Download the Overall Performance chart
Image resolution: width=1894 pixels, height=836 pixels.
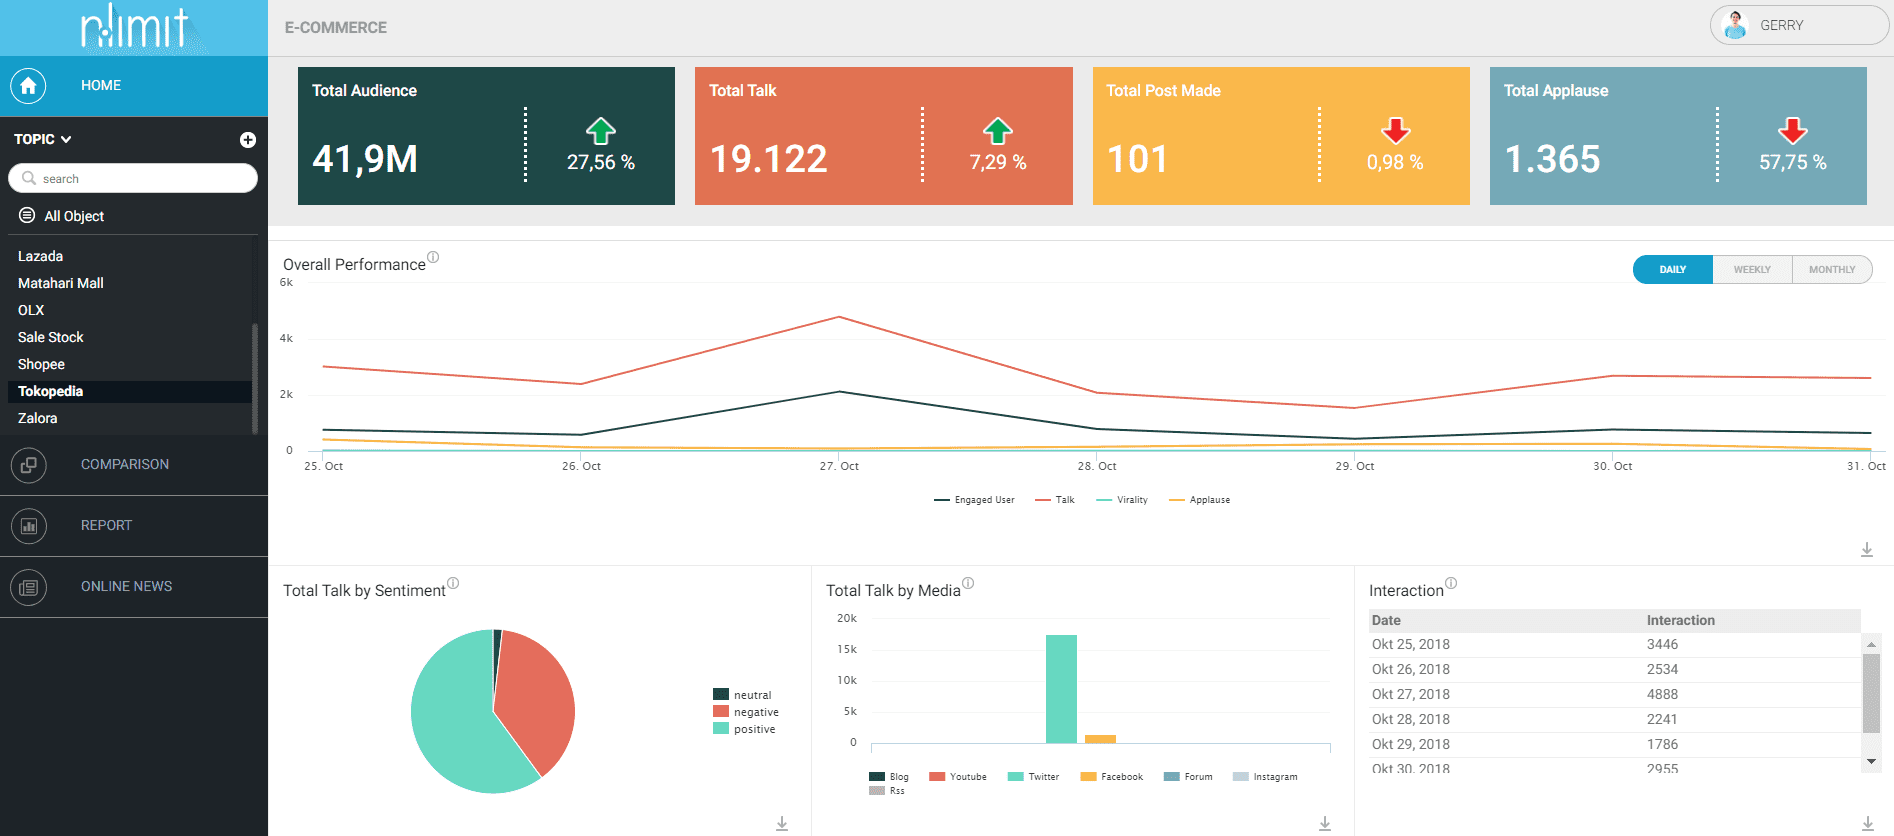point(1867,550)
